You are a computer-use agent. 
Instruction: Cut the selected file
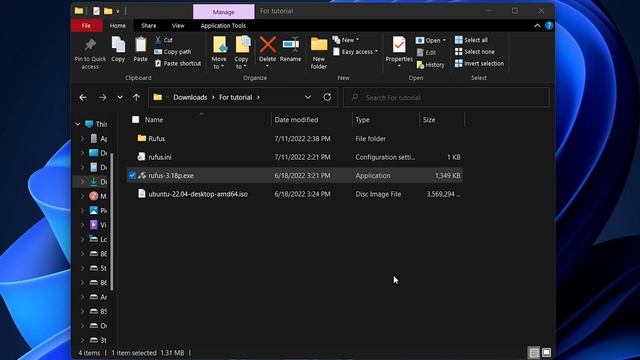[164, 40]
